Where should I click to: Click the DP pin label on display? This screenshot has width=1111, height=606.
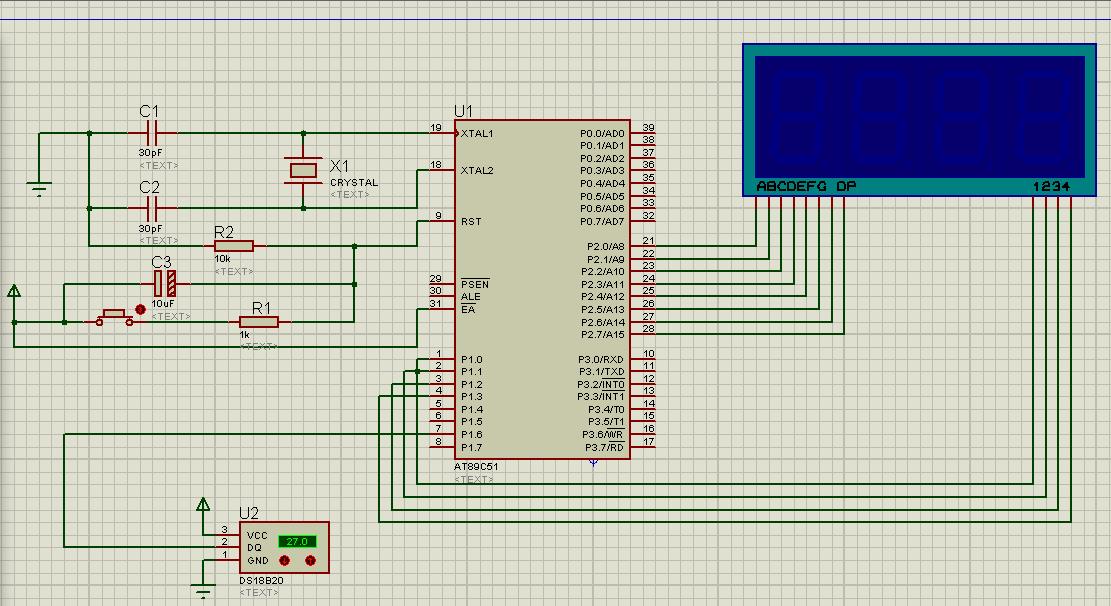(846, 186)
